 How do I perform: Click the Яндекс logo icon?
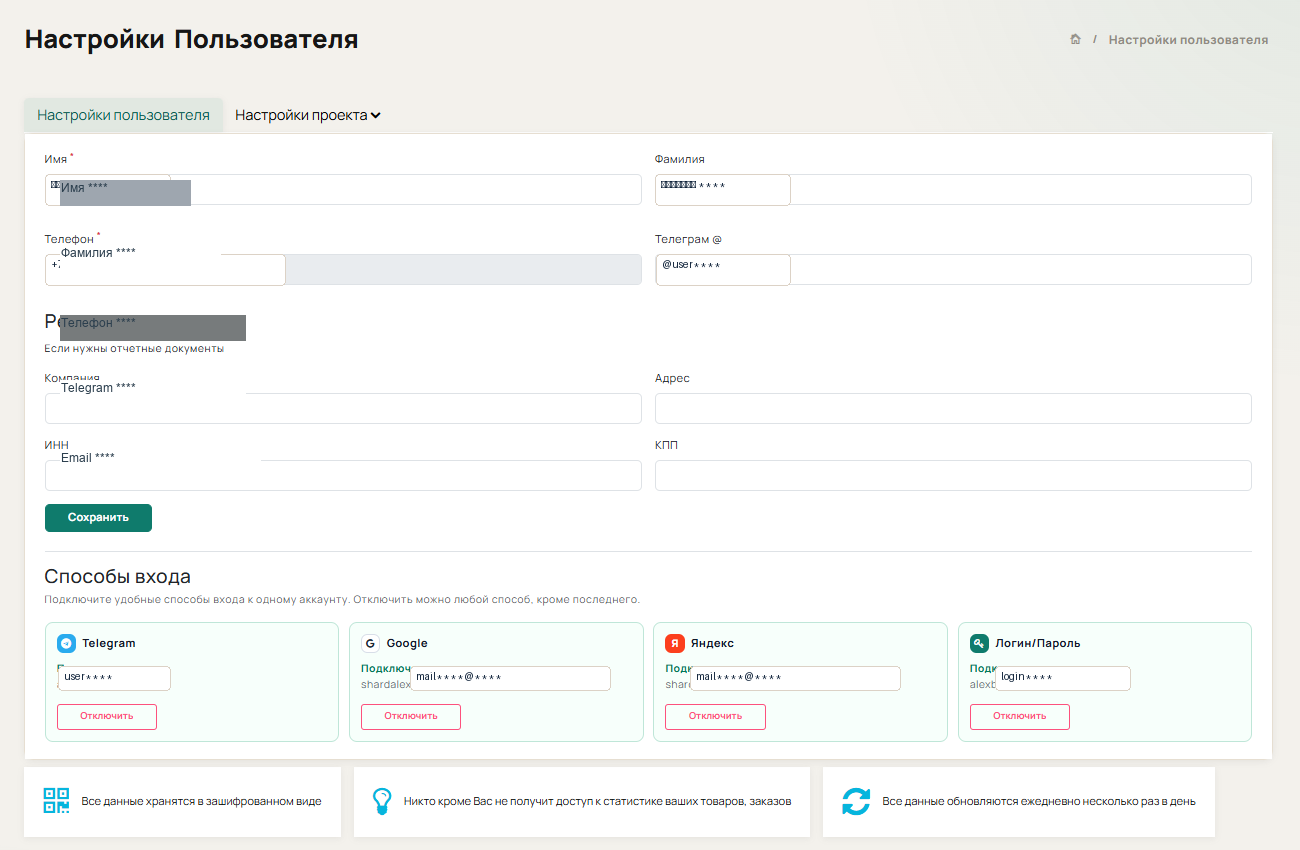pyautogui.click(x=674, y=643)
